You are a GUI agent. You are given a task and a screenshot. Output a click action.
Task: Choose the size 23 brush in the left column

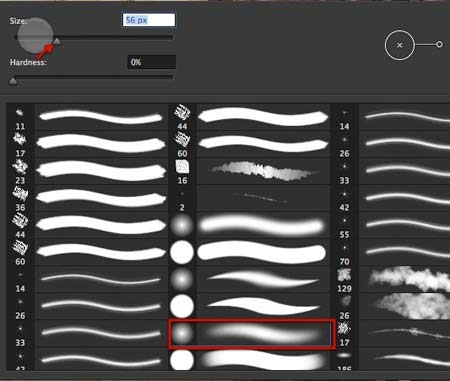(x=87, y=171)
